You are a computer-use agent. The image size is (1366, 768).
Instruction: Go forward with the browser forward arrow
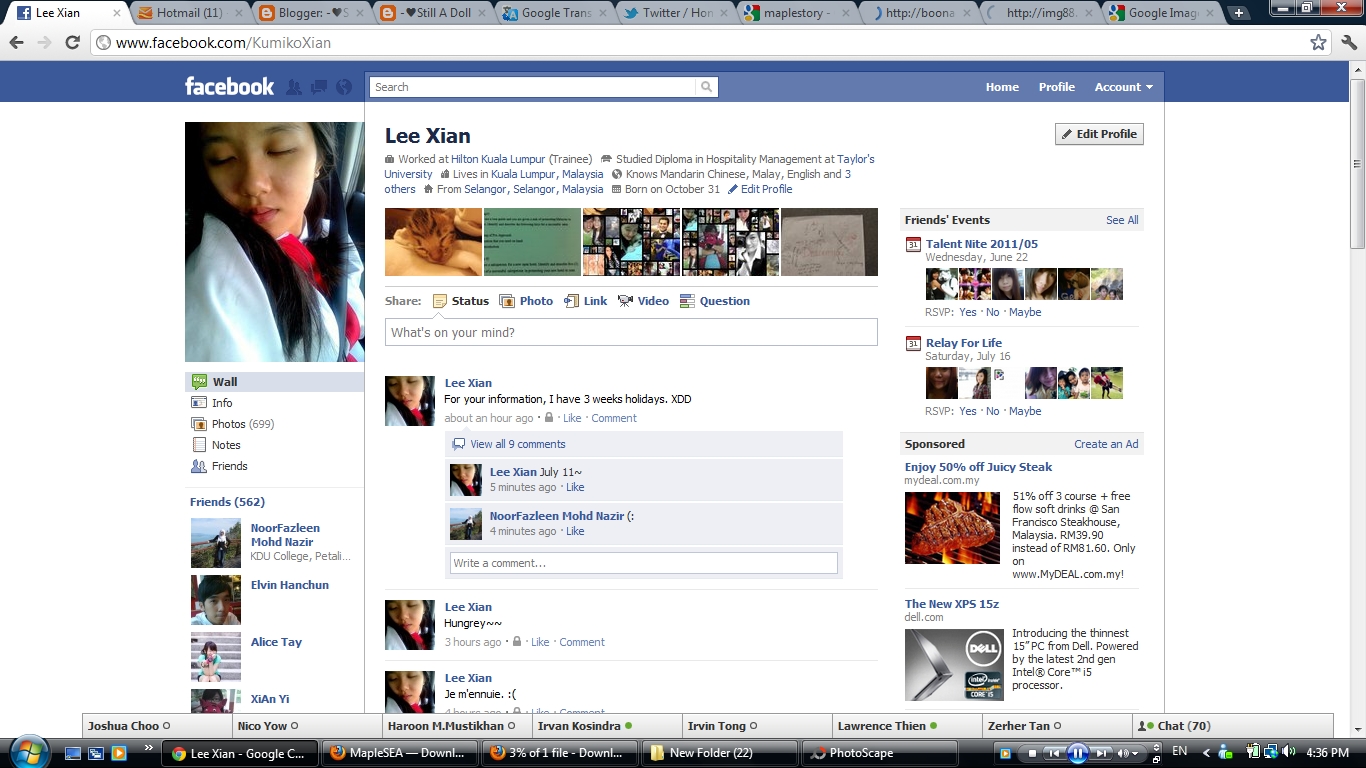tap(44, 43)
